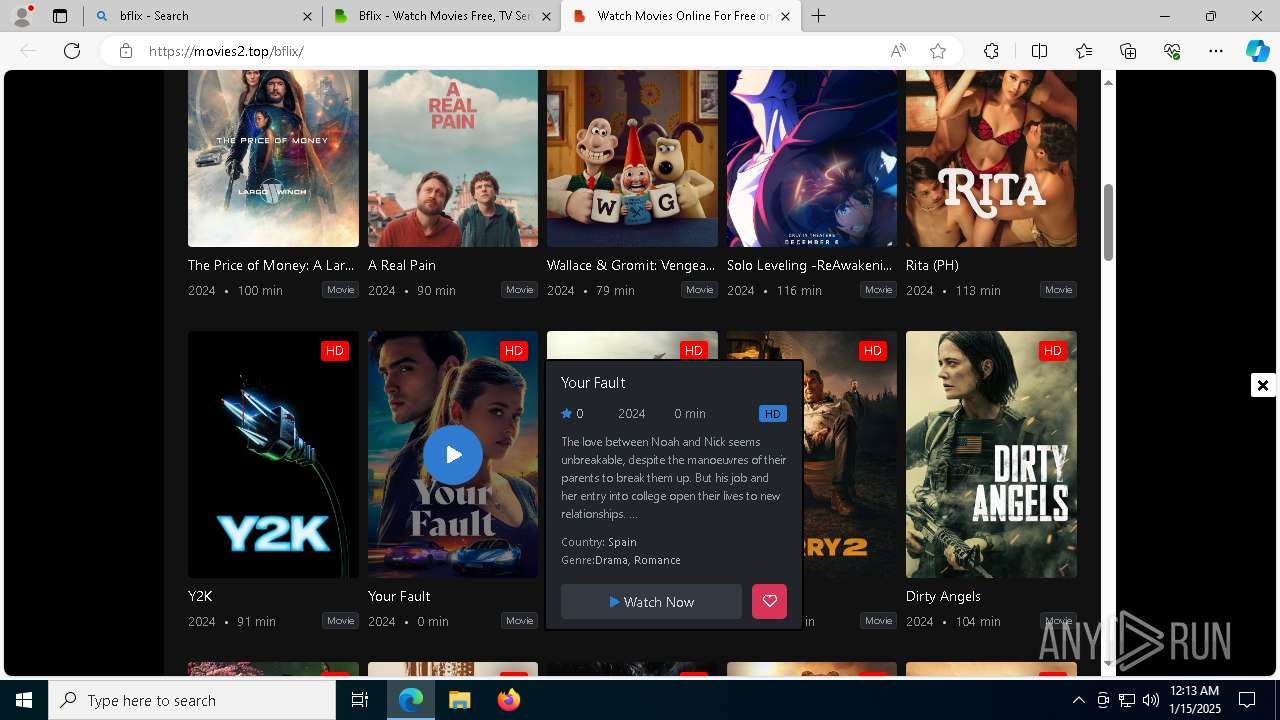
Task: Click the A Real Pain title link
Action: pyautogui.click(x=402, y=265)
